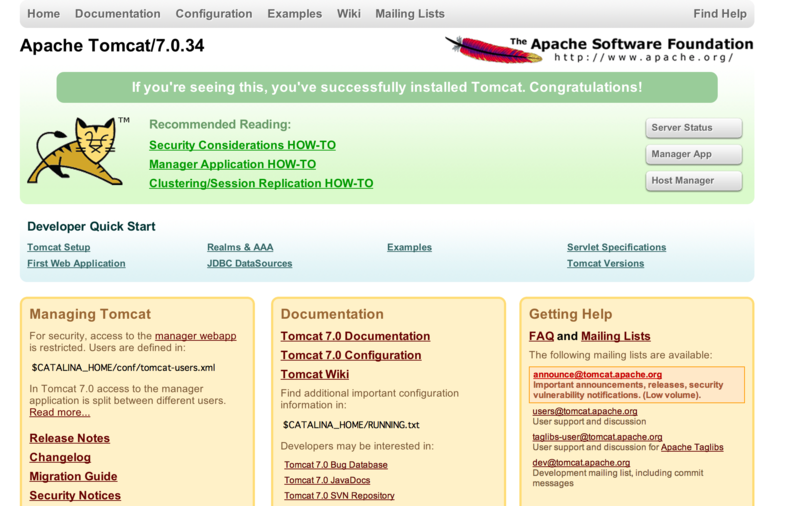
Task: Click the Read more... link
Action: pos(60,413)
